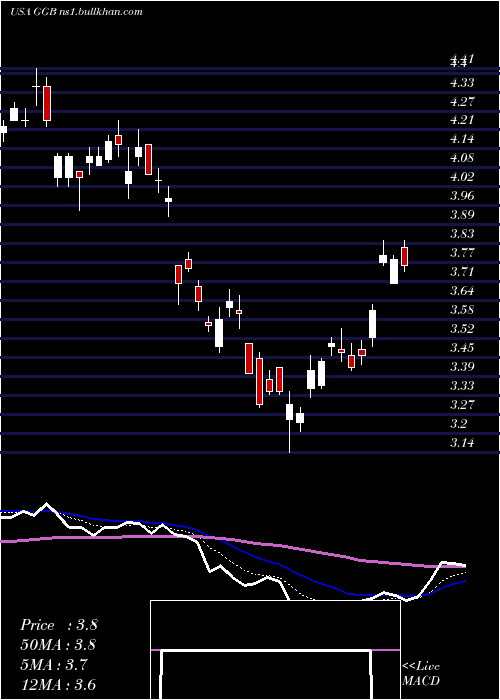The height and width of the screenshot is (700, 500).
Task: Click the 3.58 price axis label
Action: coord(462,310)
